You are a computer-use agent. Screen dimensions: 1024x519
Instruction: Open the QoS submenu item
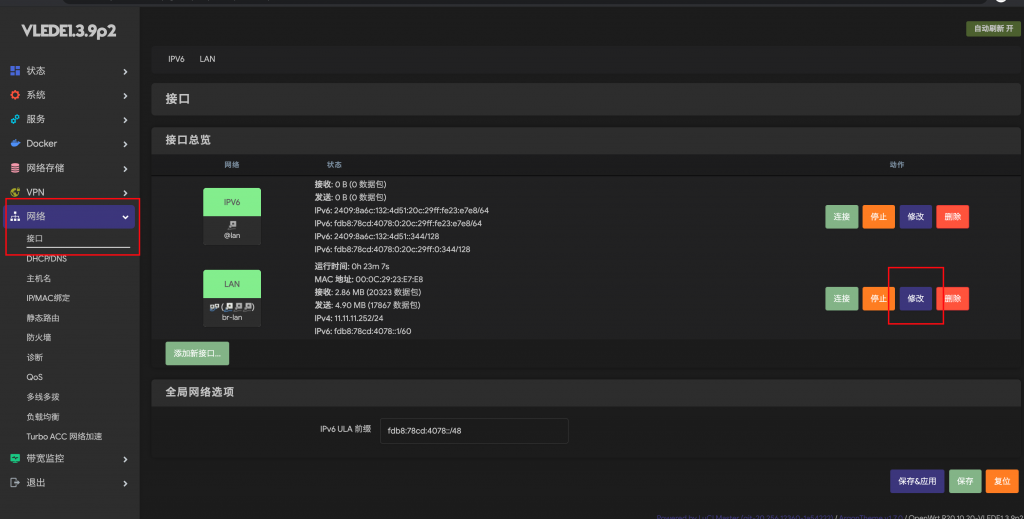pyautogui.click(x=35, y=377)
